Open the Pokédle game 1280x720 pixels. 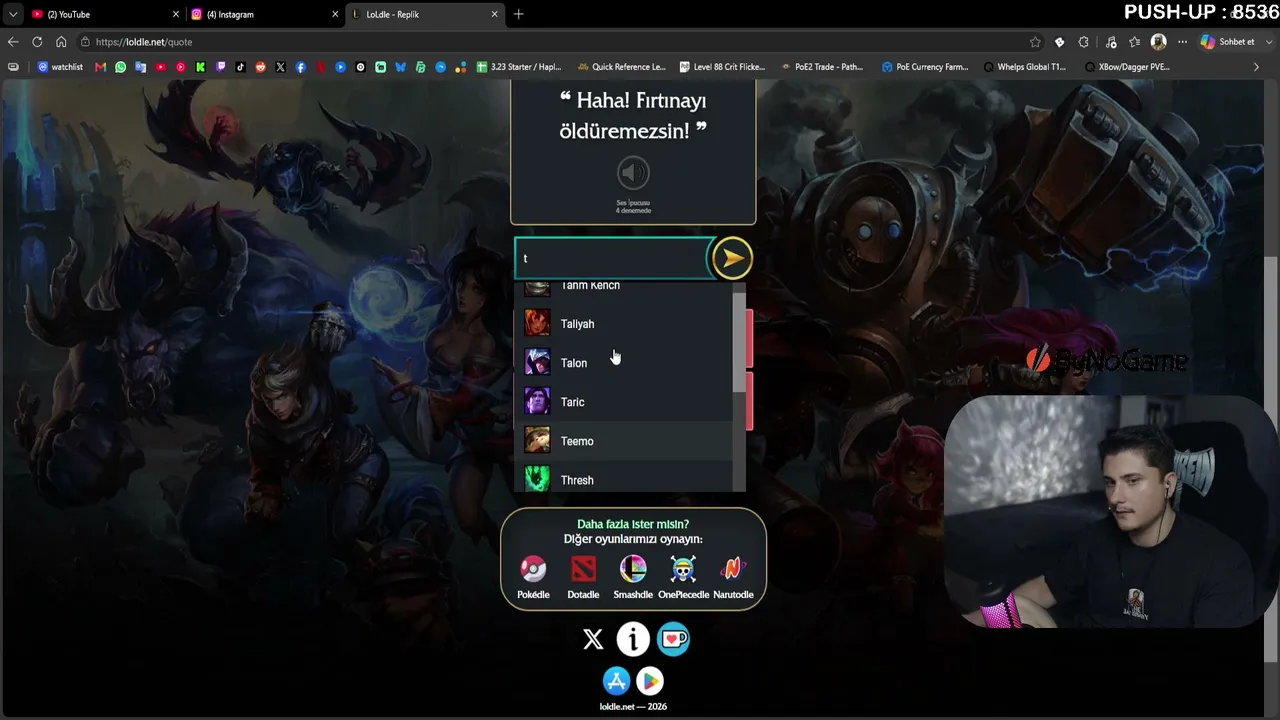pyautogui.click(x=533, y=577)
